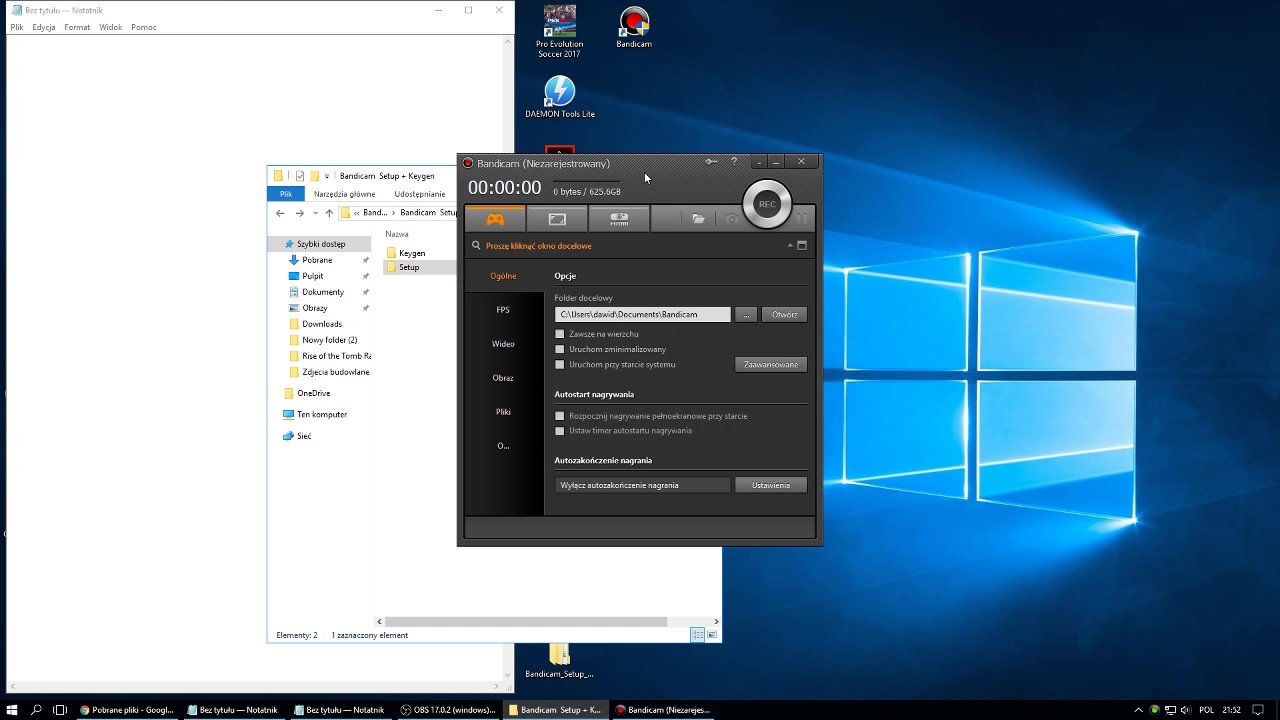Viewport: 1280px width, 720px height.
Task: Click Bandicam pause icon beside REC
Action: click(x=802, y=219)
